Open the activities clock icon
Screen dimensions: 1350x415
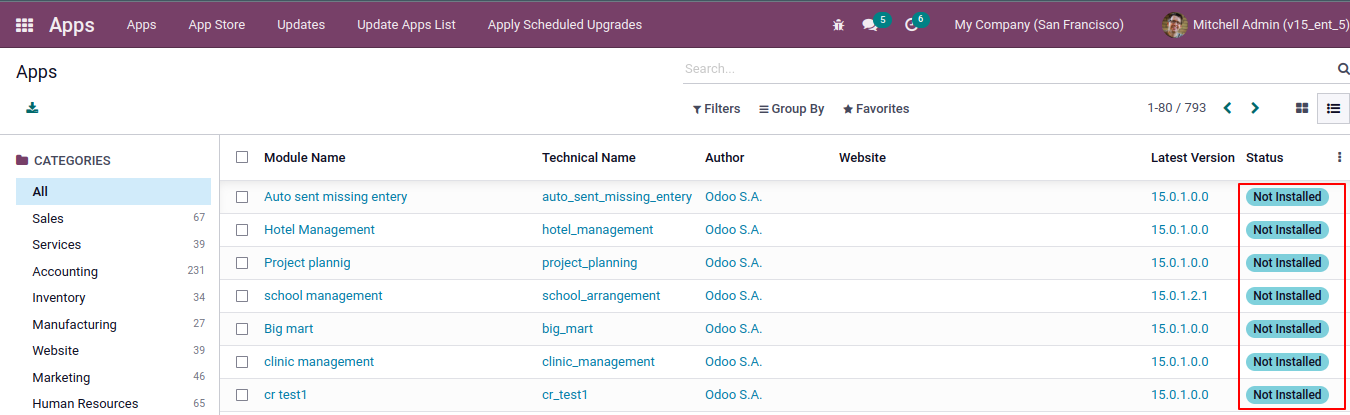point(911,25)
